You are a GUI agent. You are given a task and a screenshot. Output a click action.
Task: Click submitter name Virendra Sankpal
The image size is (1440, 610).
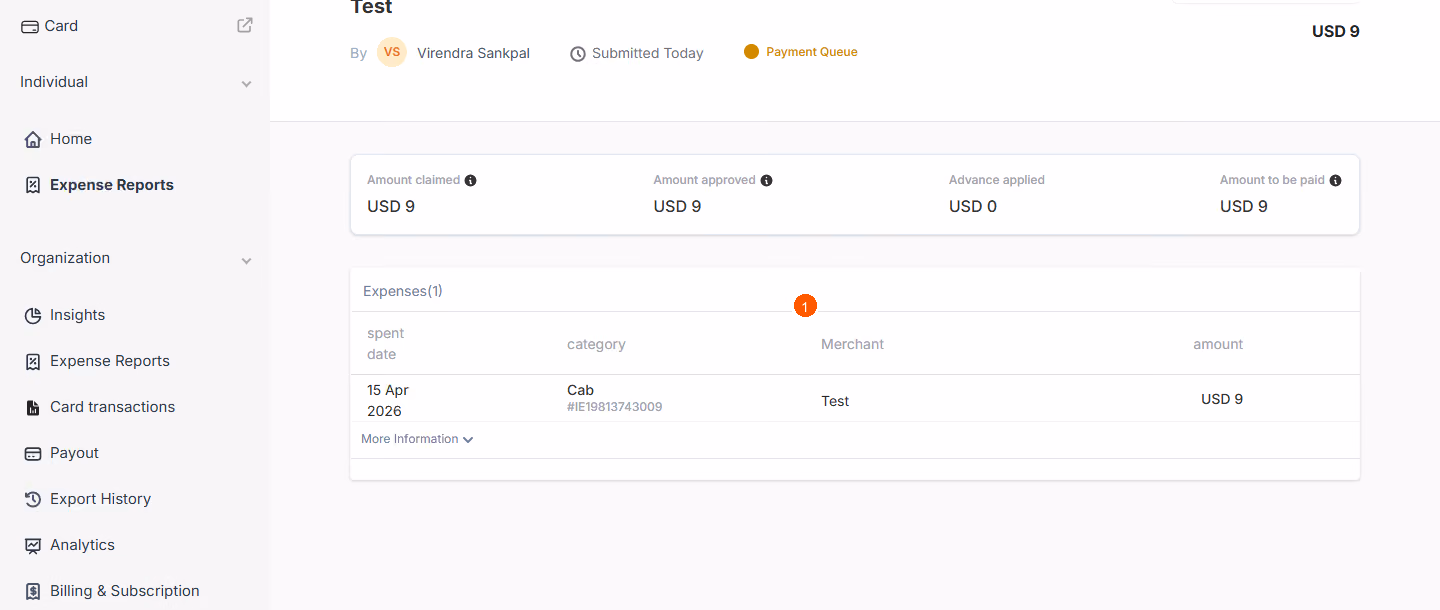click(473, 53)
